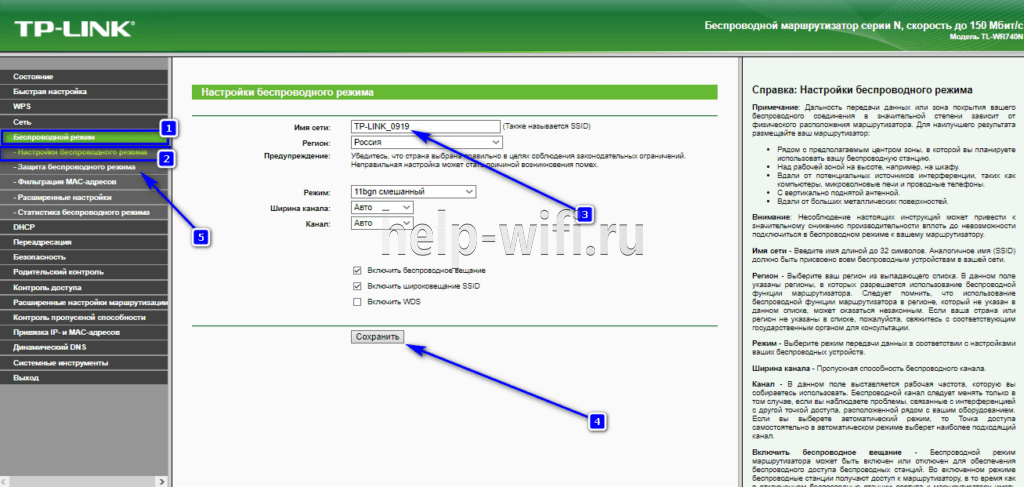Enable the WDS checkbox
Image resolution: width=1024 pixels, height=487 pixels.
click(x=358, y=301)
